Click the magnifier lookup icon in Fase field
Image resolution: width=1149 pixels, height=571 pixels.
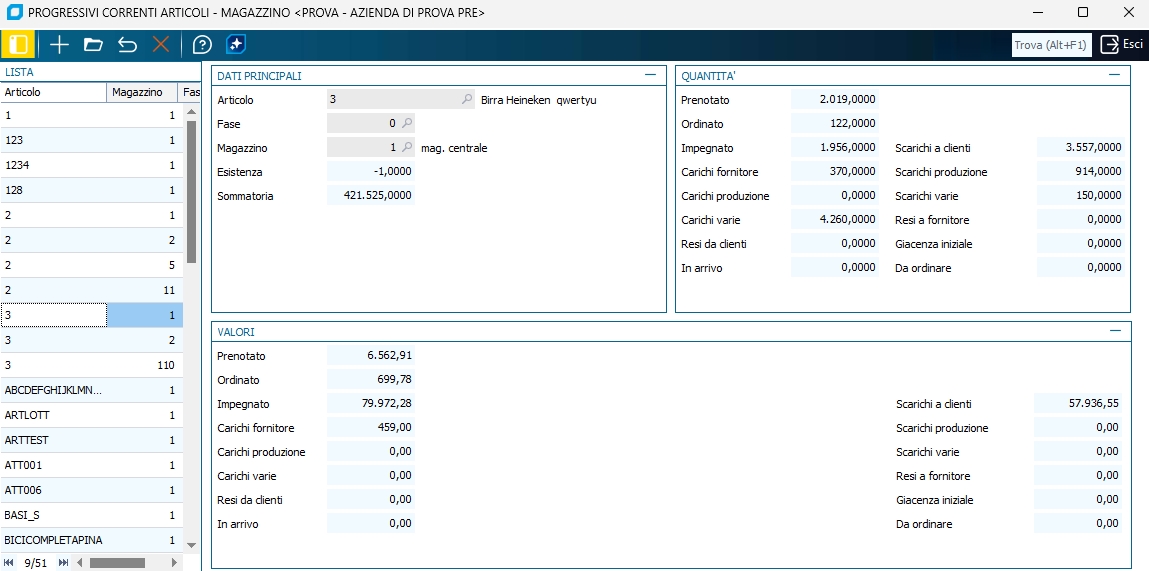407,123
